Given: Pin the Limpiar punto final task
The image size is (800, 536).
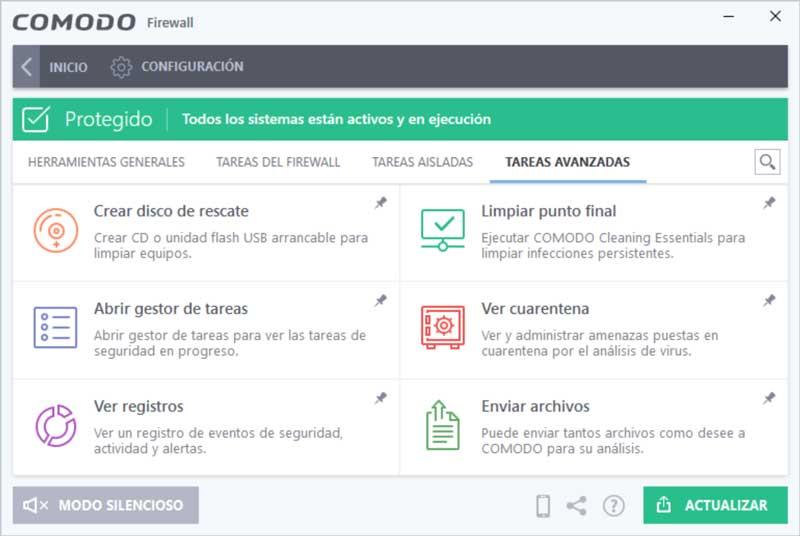Looking at the screenshot, I should coord(769,203).
